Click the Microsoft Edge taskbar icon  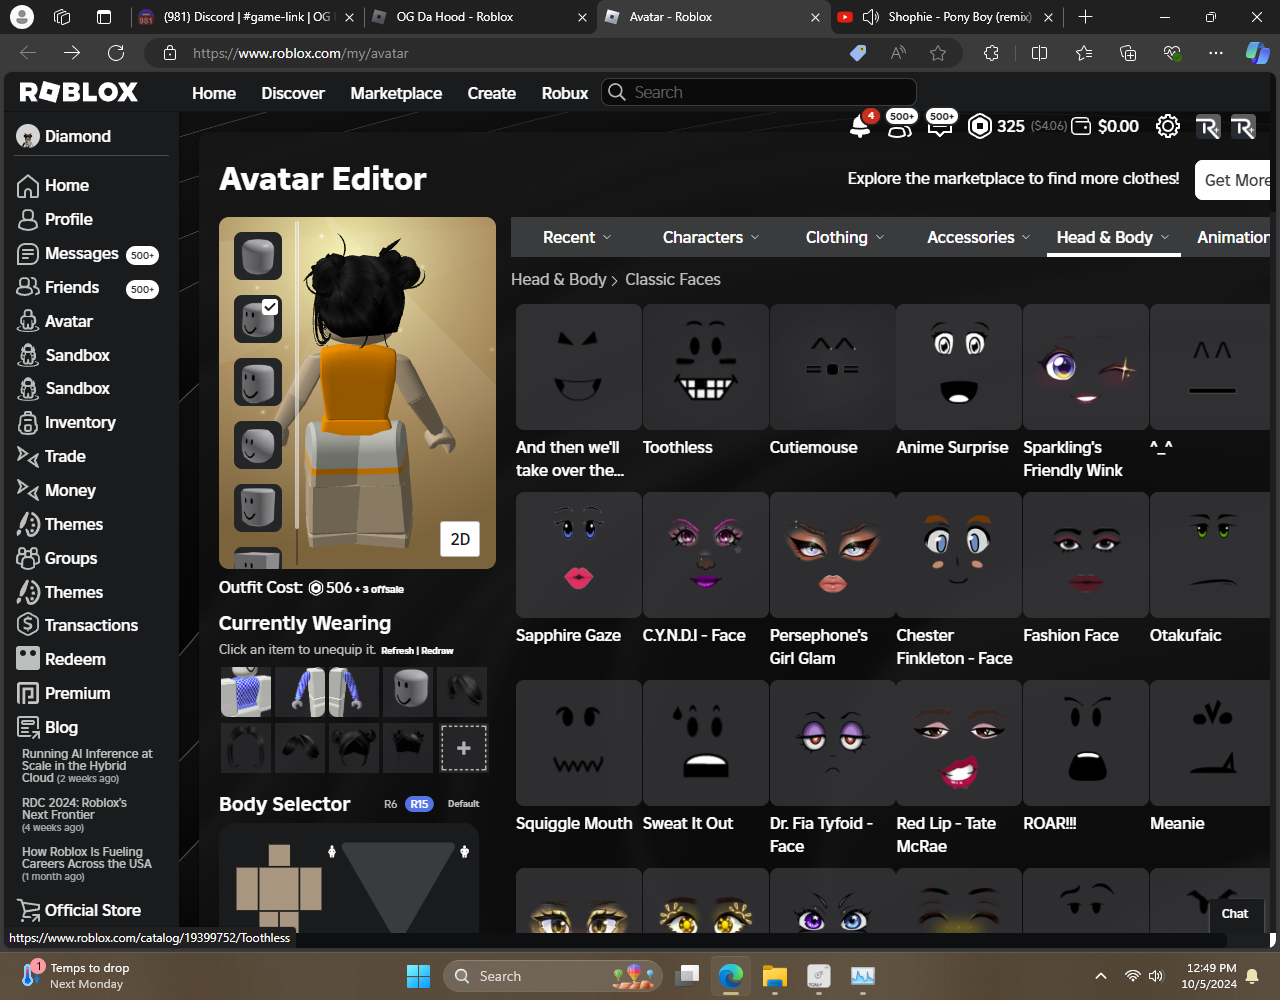(731, 976)
